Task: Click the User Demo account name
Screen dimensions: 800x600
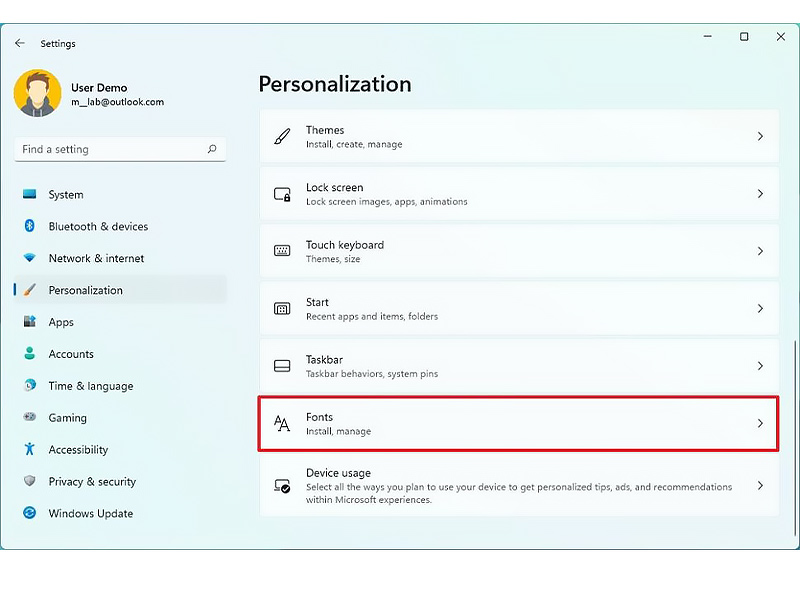Action: click(x=99, y=88)
